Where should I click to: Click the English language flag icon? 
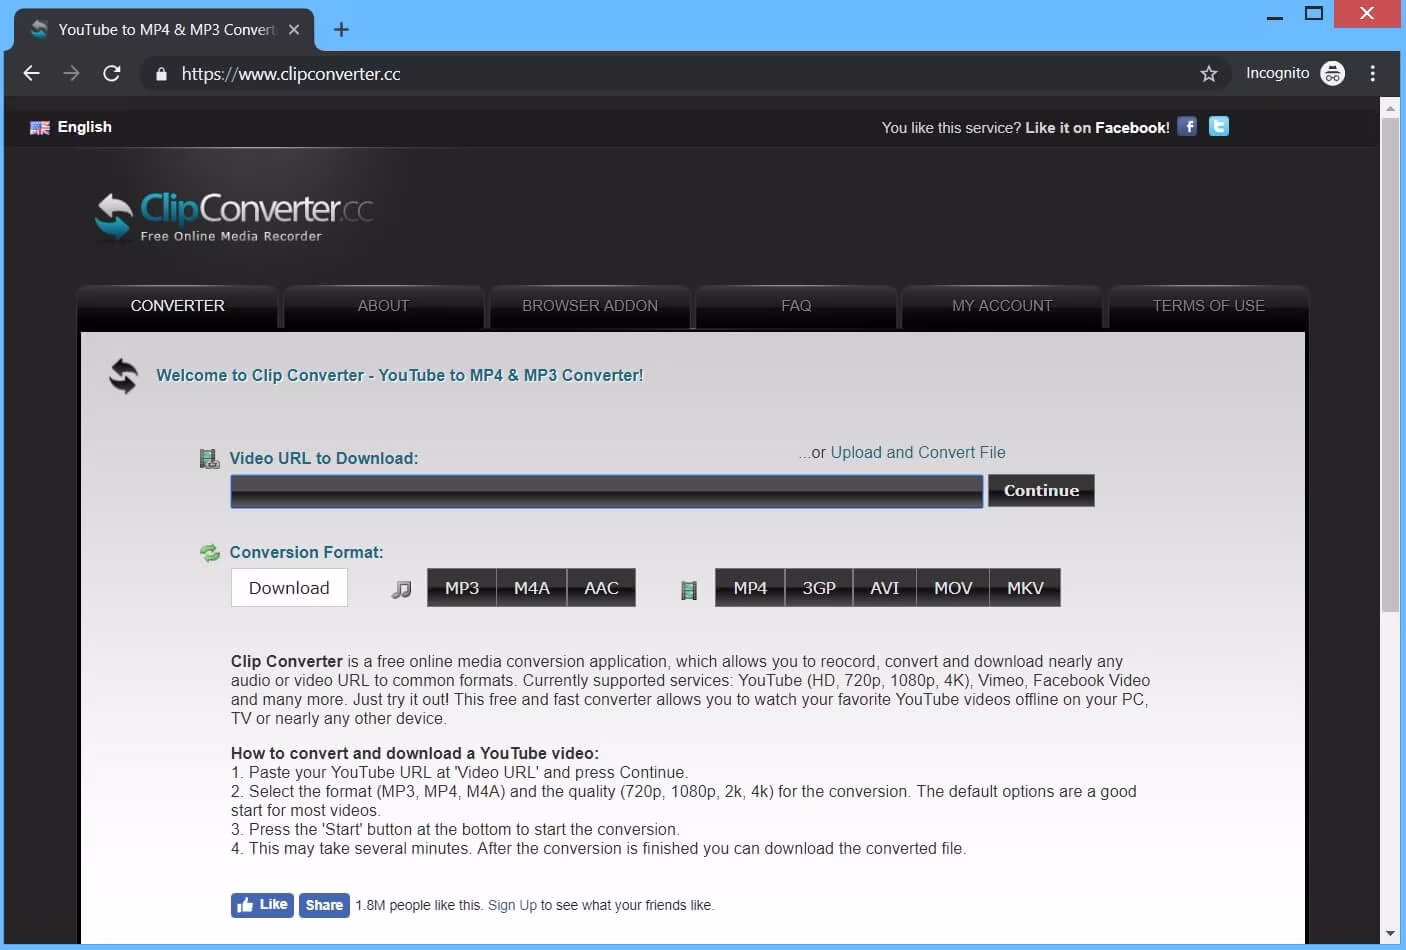click(x=40, y=128)
